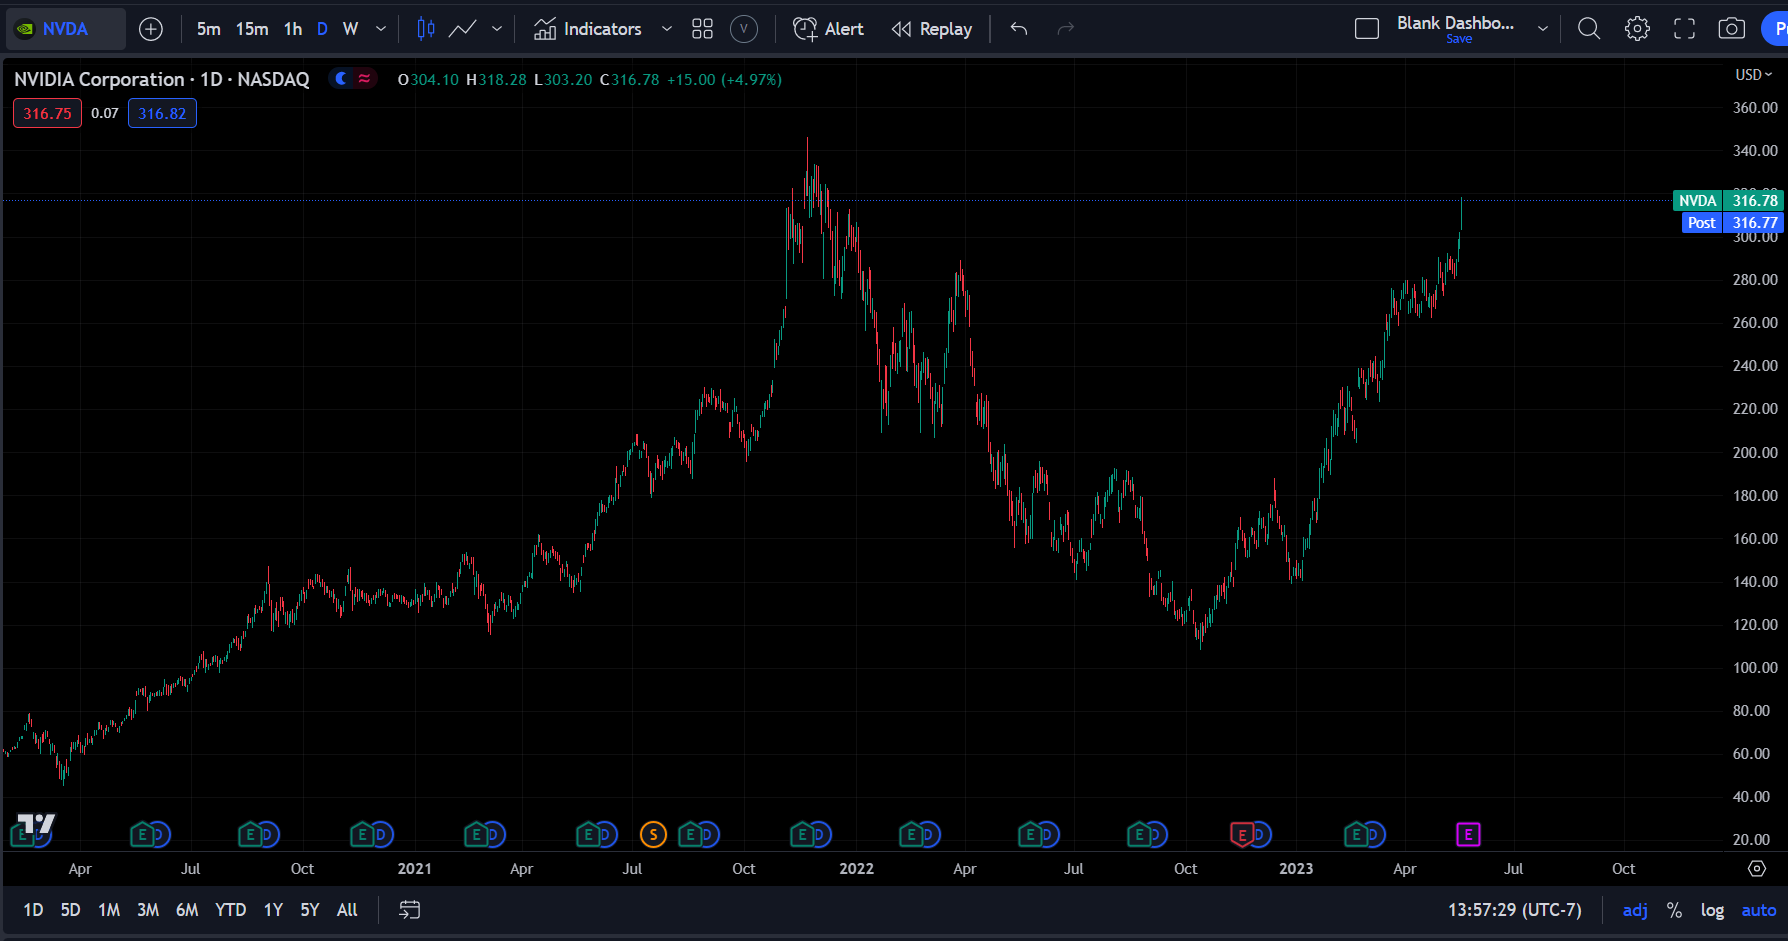Open the indicator templates grid icon

[x=703, y=29]
